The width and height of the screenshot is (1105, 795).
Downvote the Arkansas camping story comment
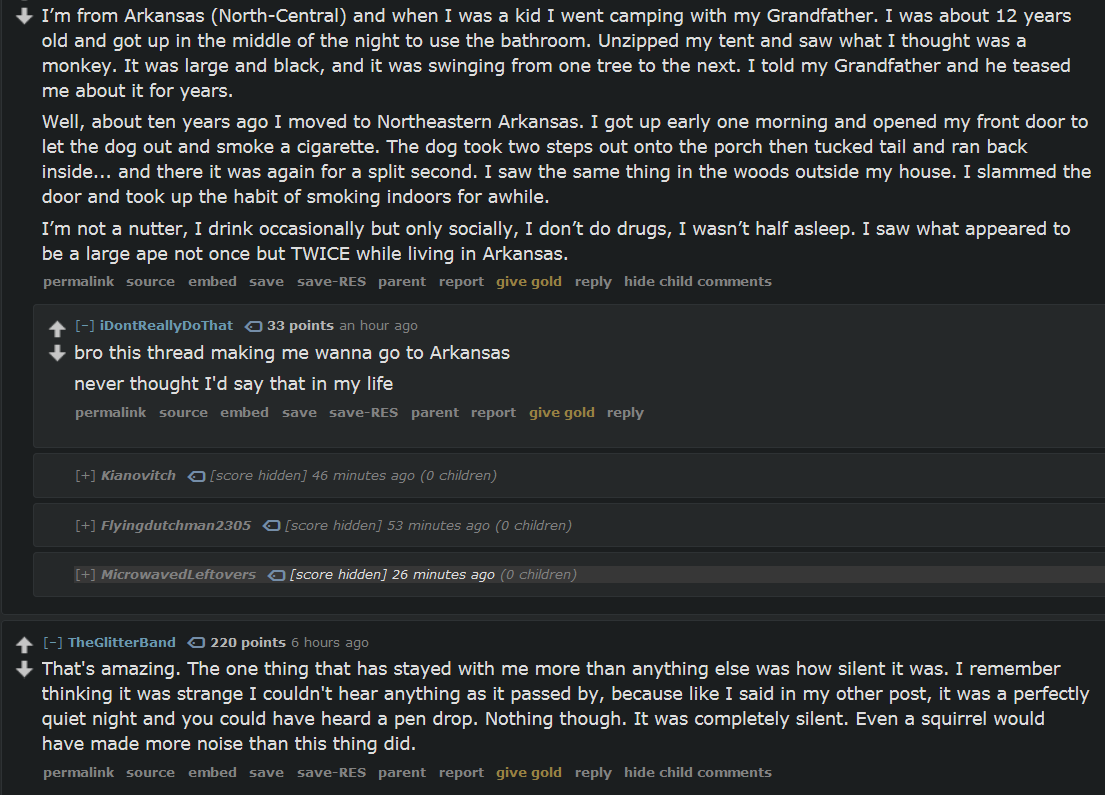point(25,17)
